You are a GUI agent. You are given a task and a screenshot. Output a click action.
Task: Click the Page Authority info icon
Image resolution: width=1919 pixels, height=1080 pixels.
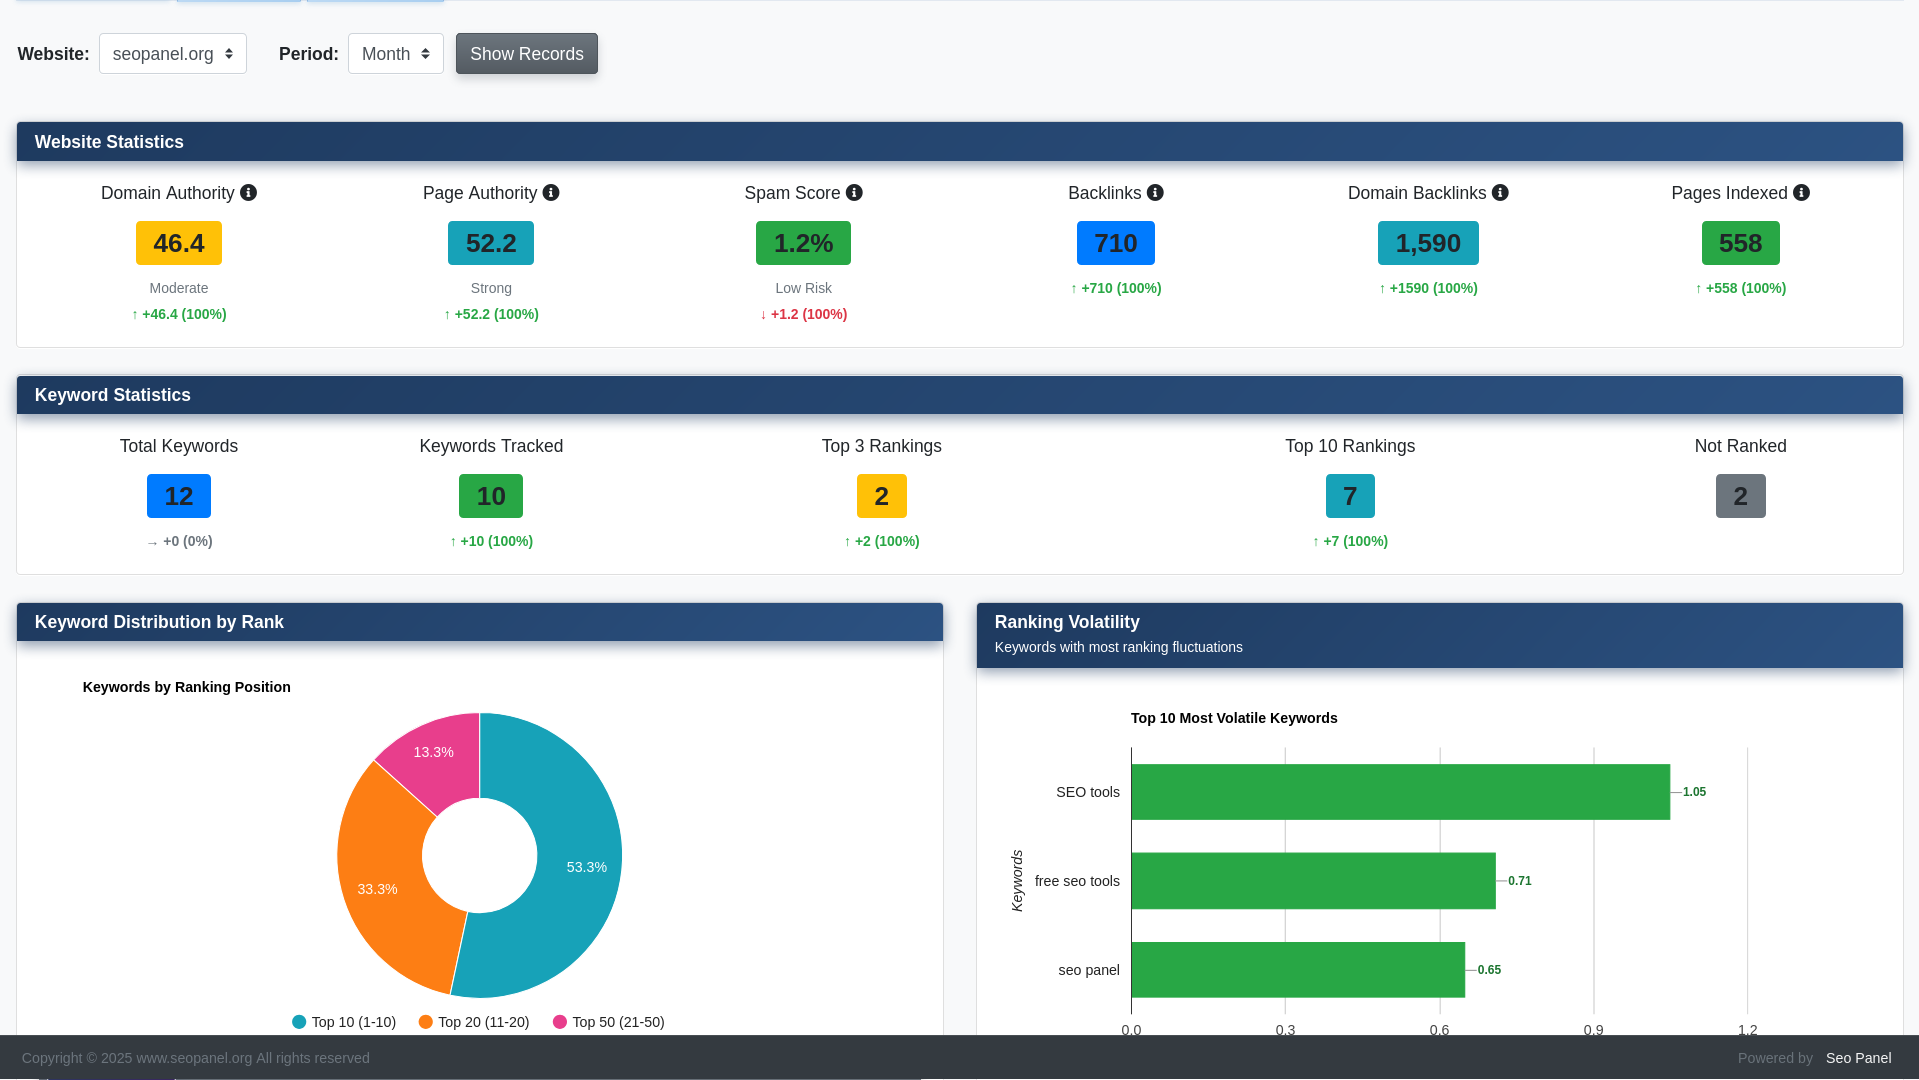tap(552, 192)
